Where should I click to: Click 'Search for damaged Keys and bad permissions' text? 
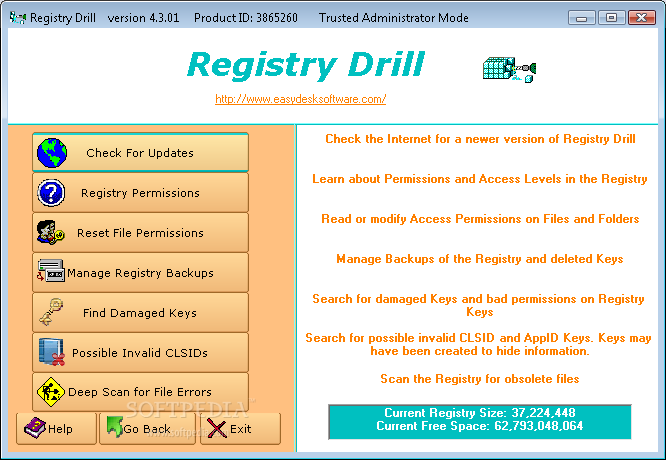(478, 305)
